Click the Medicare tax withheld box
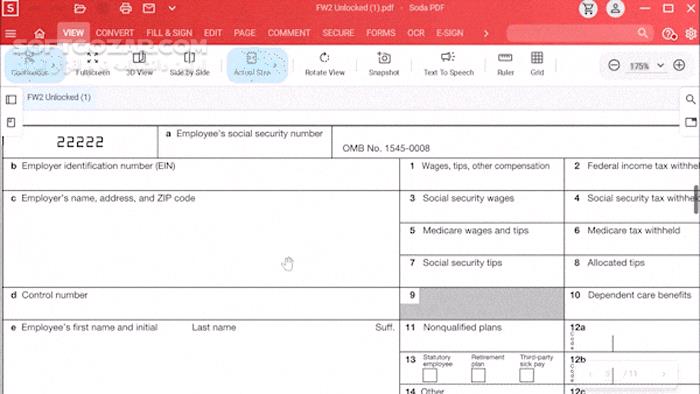The image size is (700, 394). coord(632,239)
